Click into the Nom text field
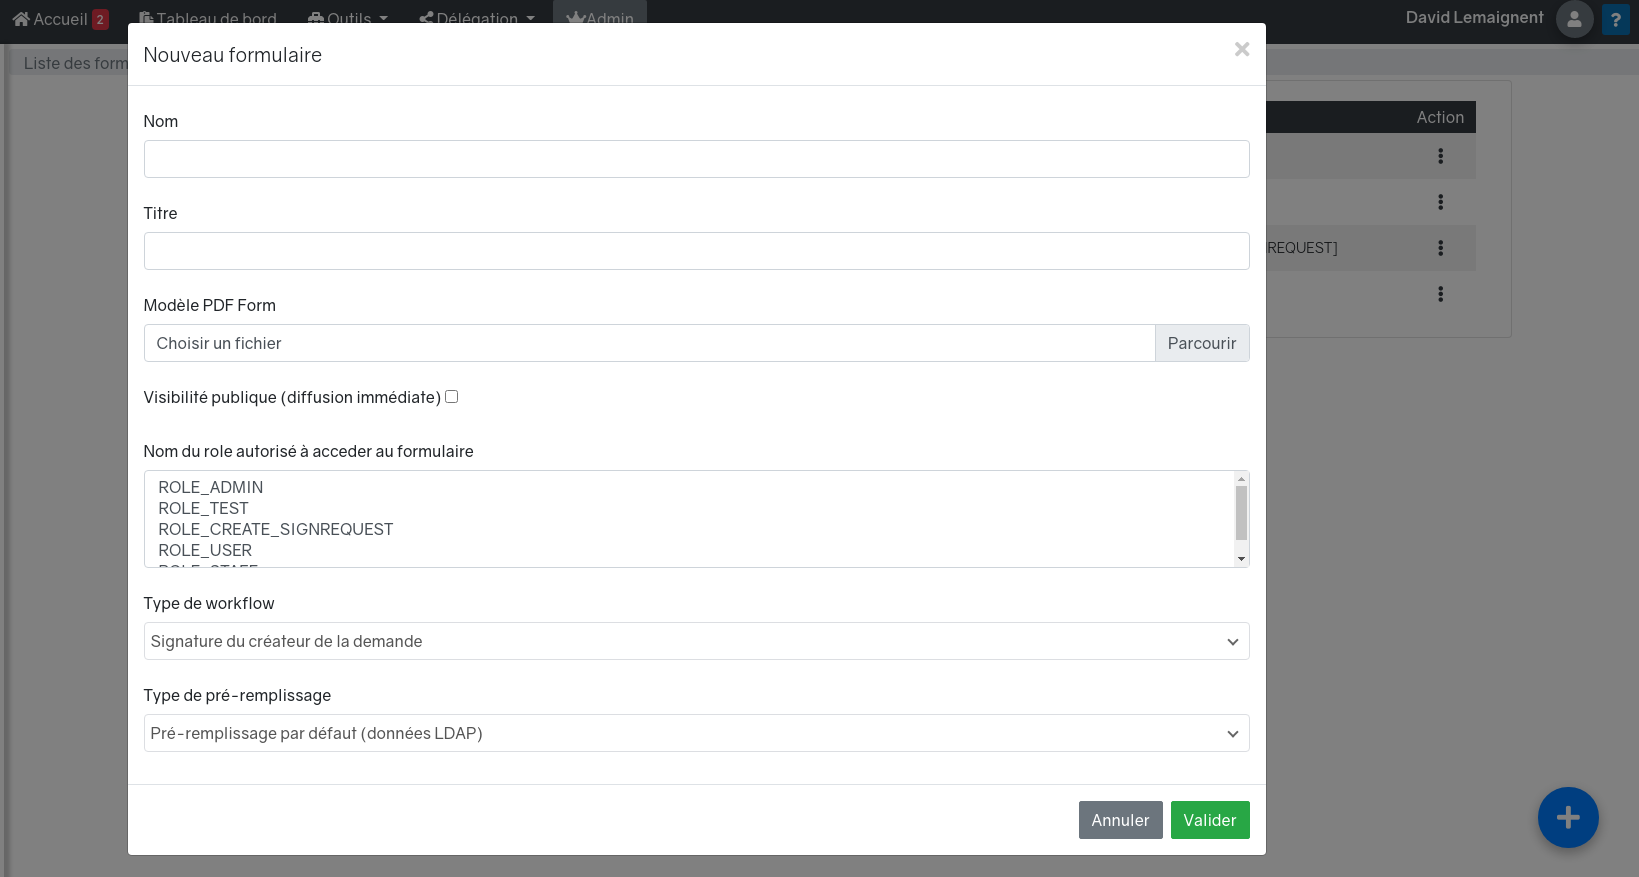Screen dimensions: 1639x877 coord(696,159)
